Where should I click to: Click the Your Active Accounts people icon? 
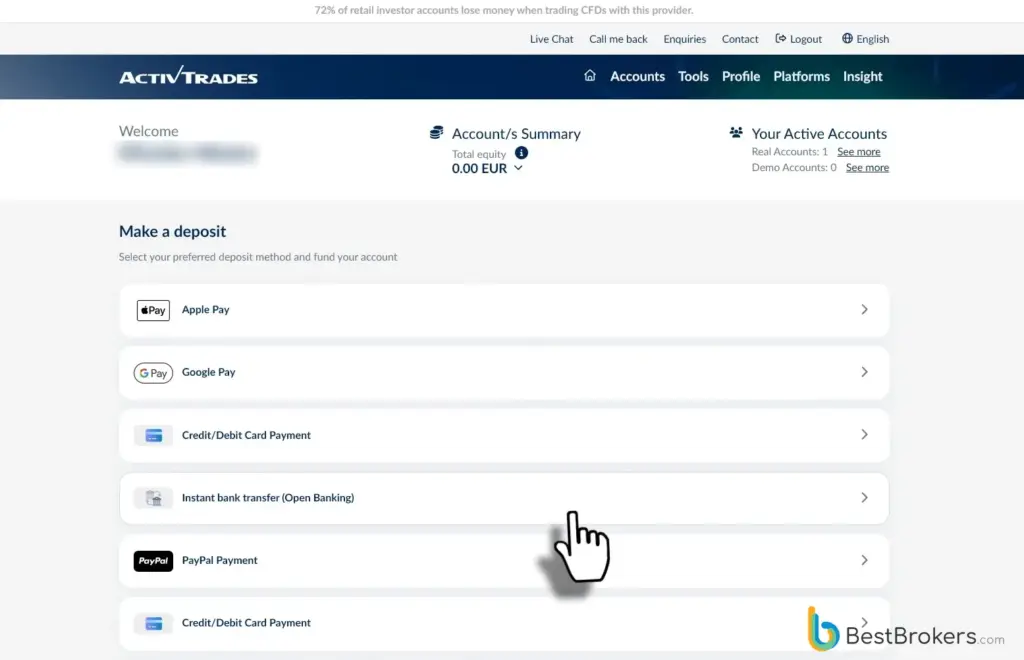(x=736, y=133)
